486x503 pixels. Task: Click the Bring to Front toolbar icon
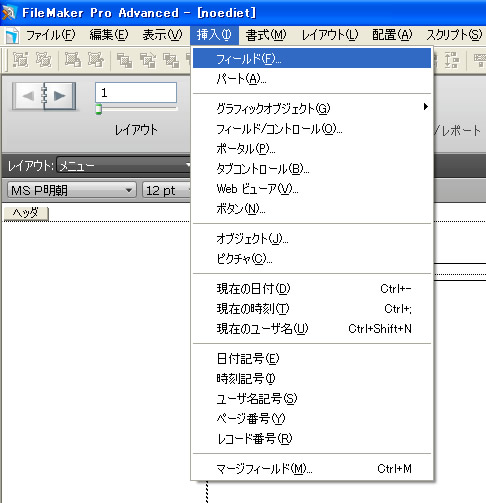point(124,61)
